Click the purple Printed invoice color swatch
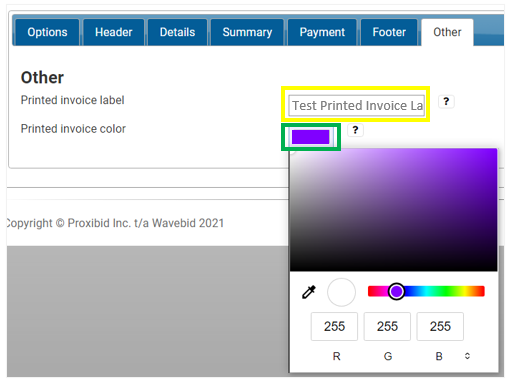Screen dimensions: 509x379 [311, 137]
